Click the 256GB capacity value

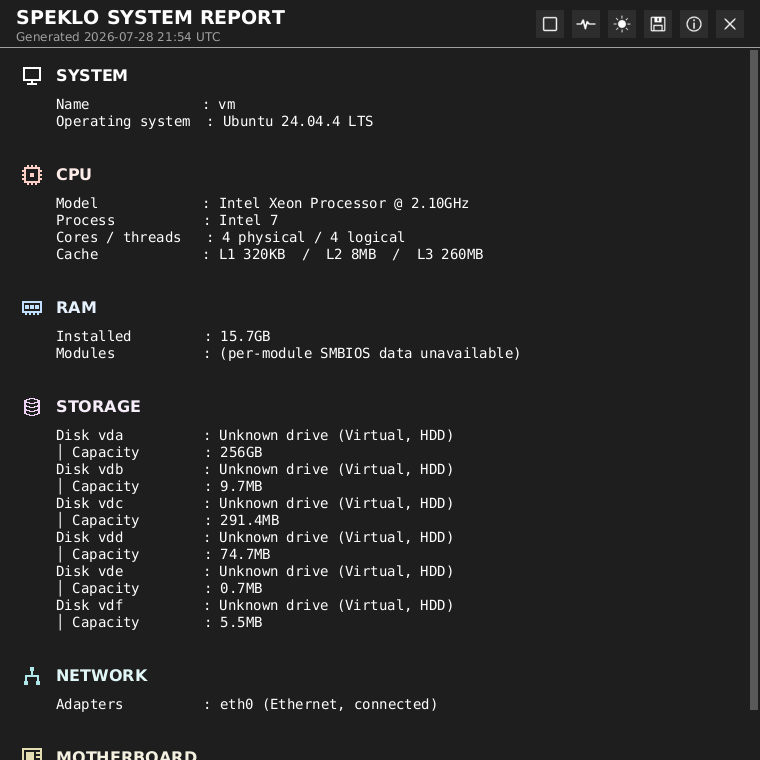pos(241,452)
